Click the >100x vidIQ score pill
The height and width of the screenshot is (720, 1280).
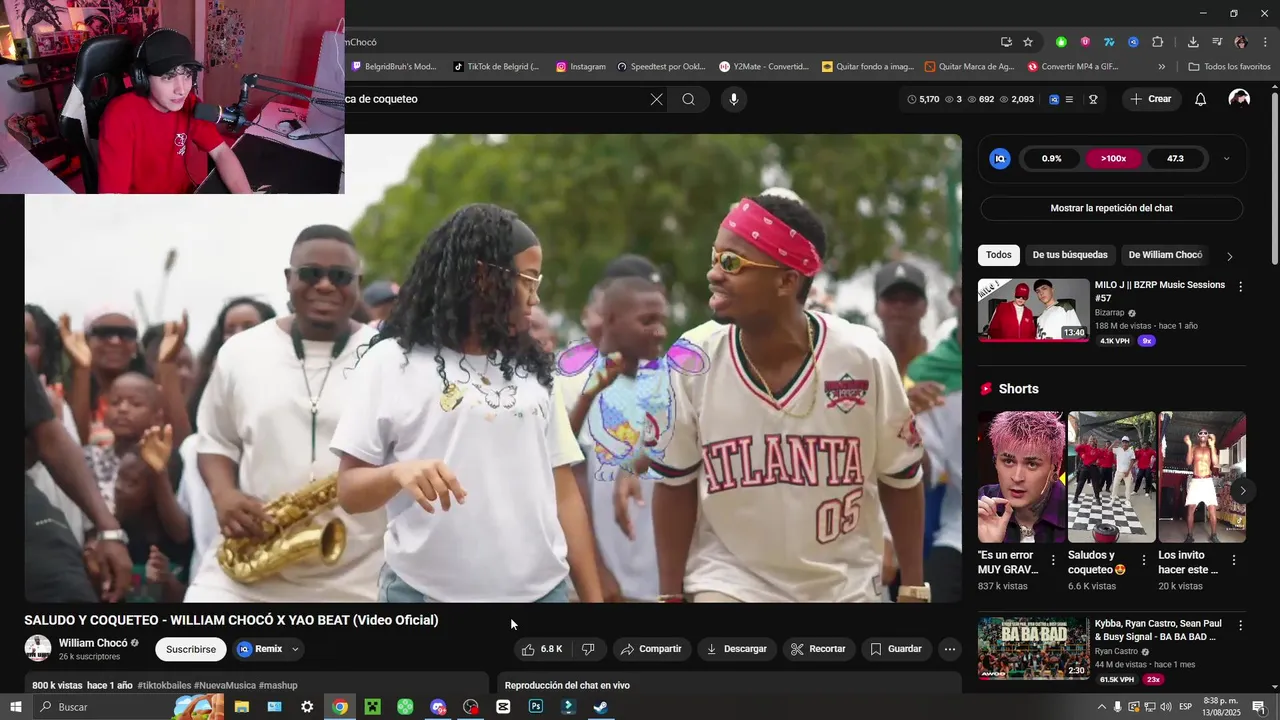click(x=1113, y=158)
